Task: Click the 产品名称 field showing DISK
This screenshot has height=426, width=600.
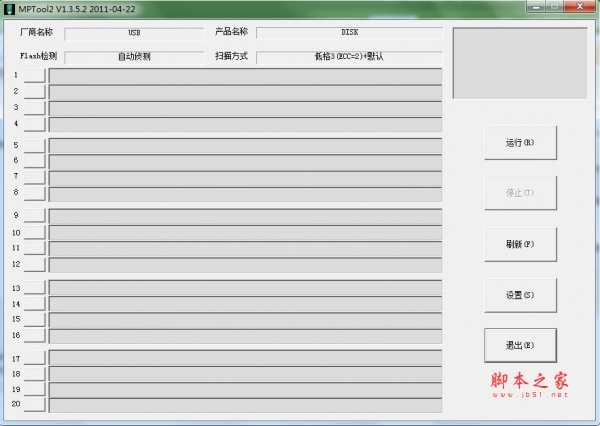Action: 349,33
